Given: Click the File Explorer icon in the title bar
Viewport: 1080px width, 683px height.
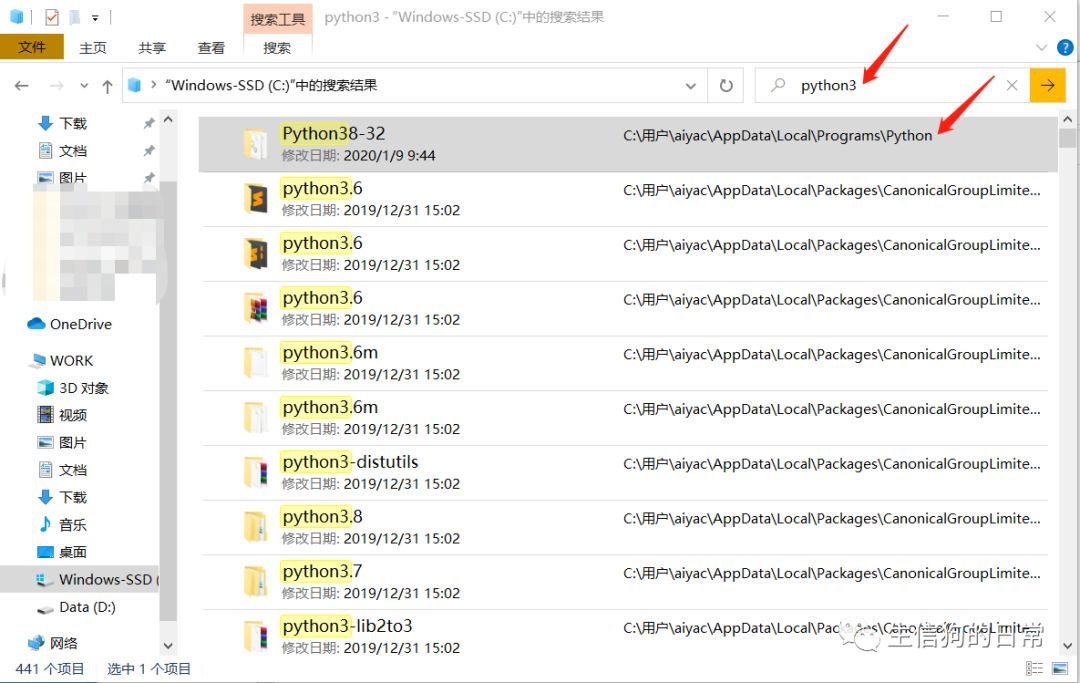Looking at the screenshot, I should pos(17,17).
